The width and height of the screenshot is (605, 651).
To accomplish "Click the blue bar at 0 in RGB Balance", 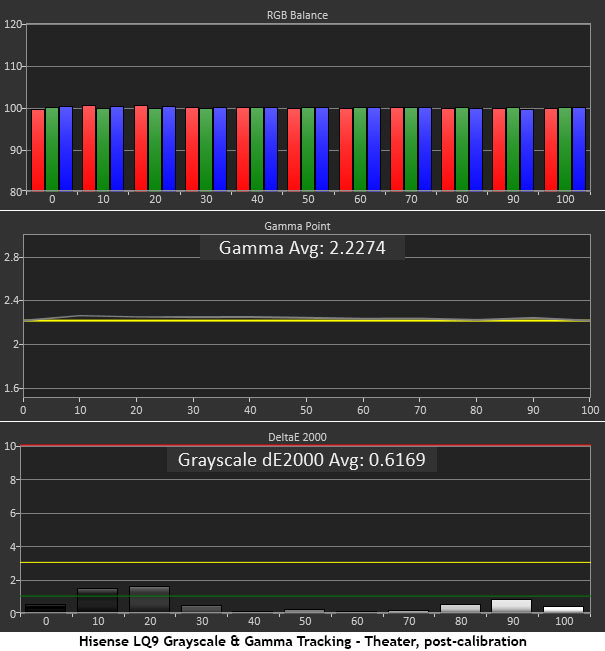I will (66, 148).
